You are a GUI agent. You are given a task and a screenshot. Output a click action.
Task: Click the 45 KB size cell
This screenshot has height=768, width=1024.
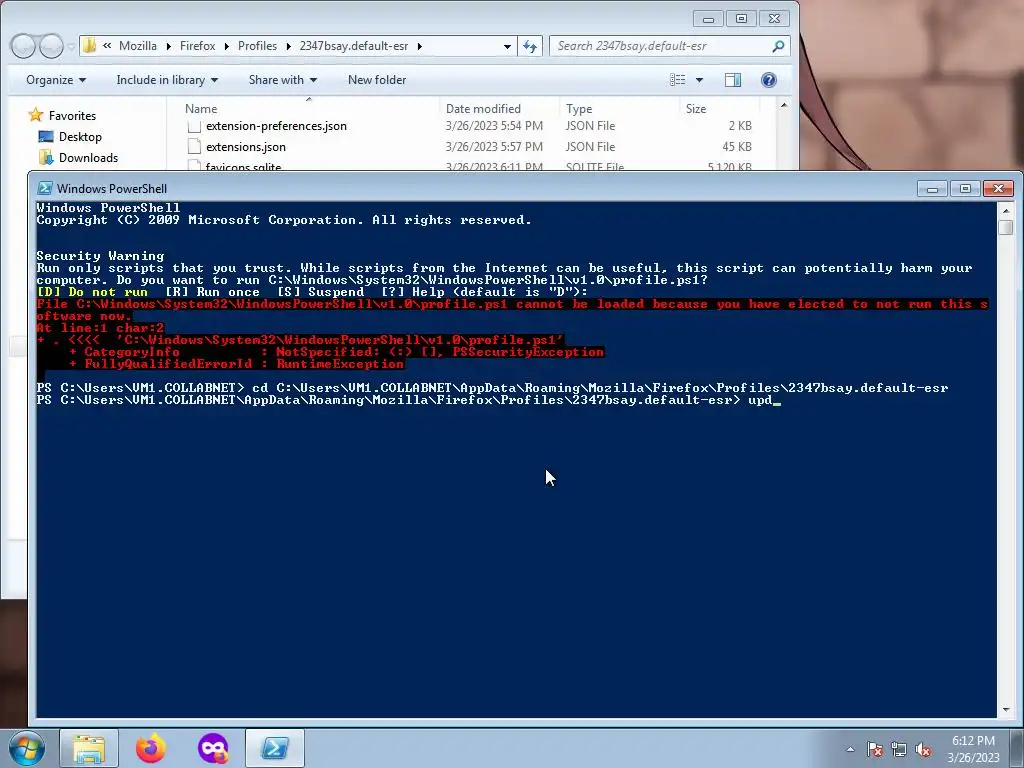[x=737, y=147]
